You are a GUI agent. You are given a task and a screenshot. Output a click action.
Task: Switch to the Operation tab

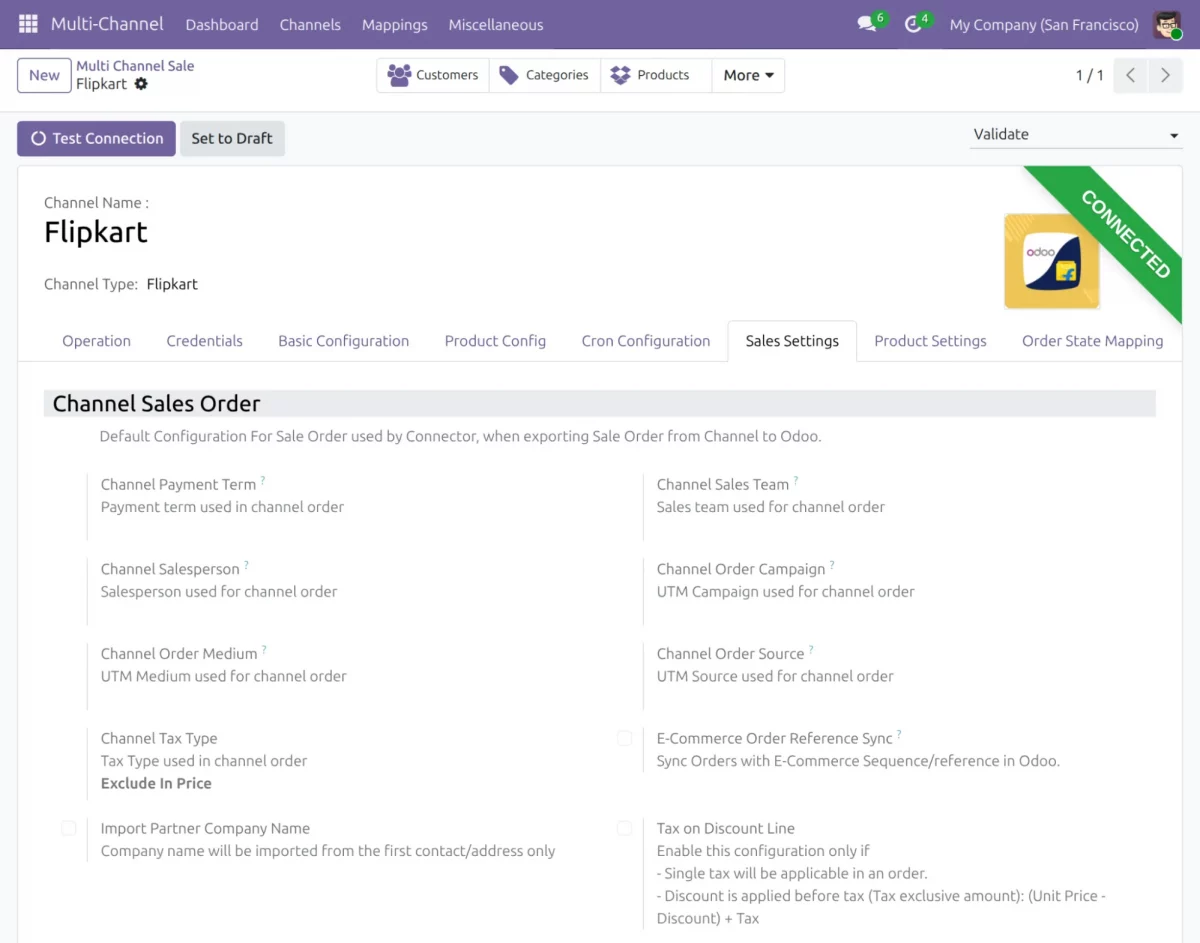point(96,341)
